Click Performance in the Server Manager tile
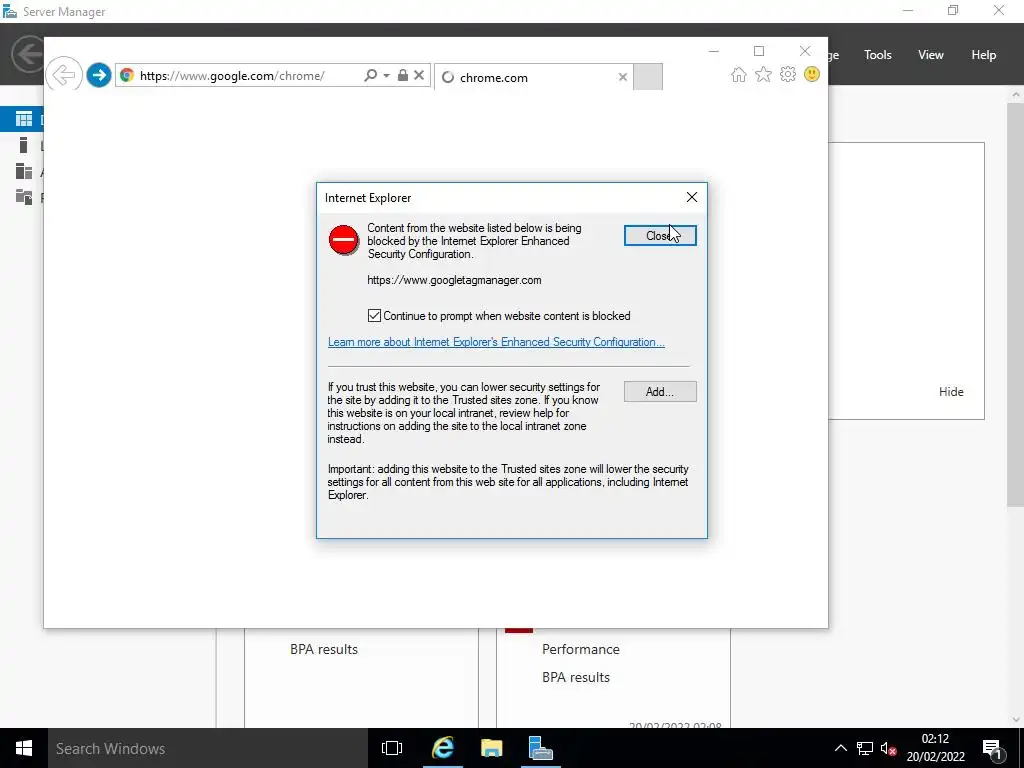Screen dimensions: 1024x768 (x=581, y=649)
